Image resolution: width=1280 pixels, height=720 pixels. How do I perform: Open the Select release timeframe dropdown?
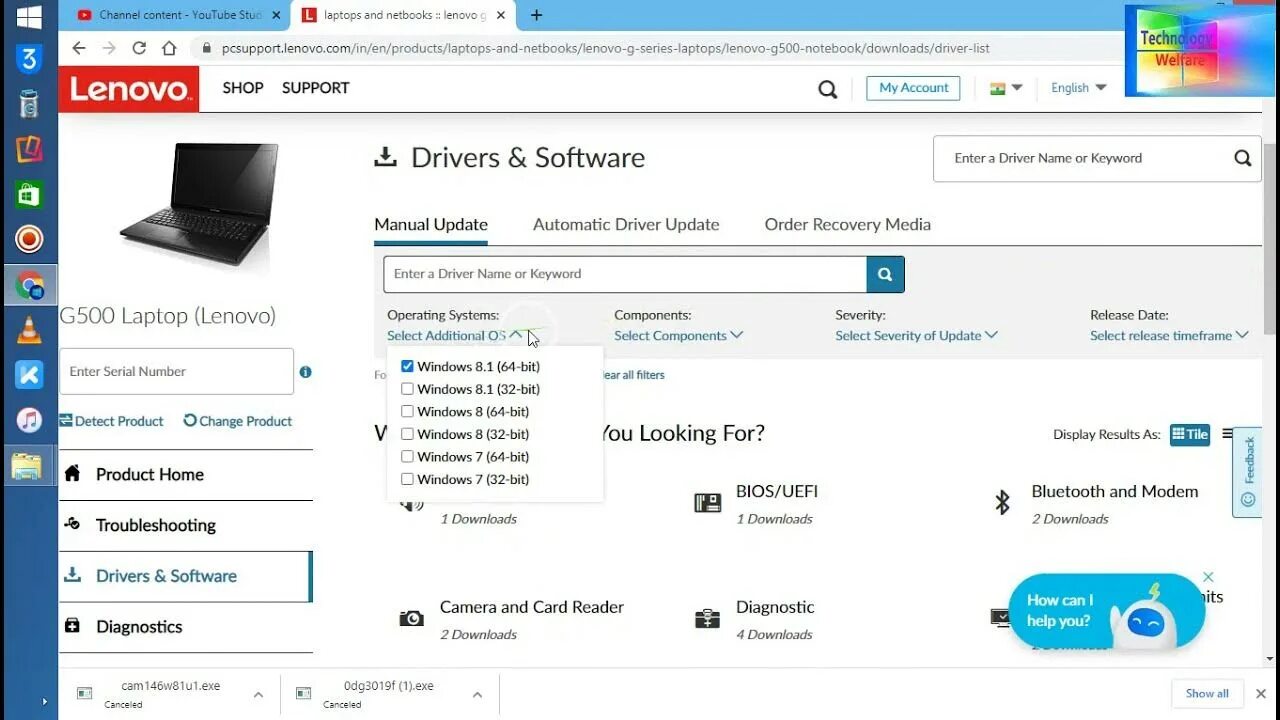click(x=1168, y=335)
